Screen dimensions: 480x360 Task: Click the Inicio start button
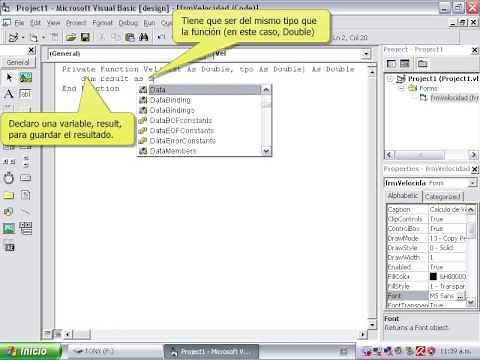click(x=30, y=351)
